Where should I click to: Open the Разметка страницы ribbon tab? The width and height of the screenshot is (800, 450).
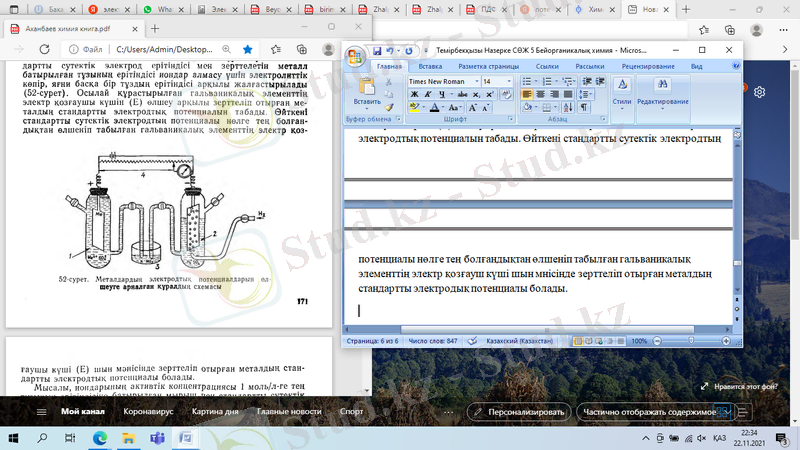[490, 66]
